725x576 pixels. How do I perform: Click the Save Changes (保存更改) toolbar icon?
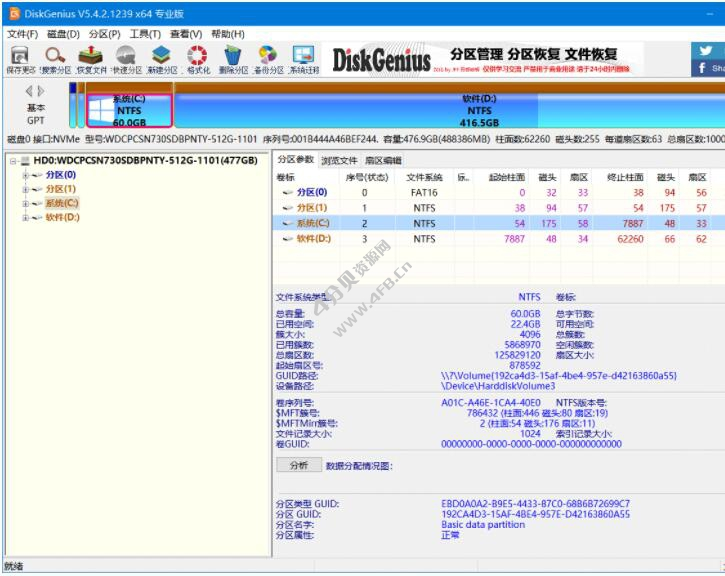[20, 58]
